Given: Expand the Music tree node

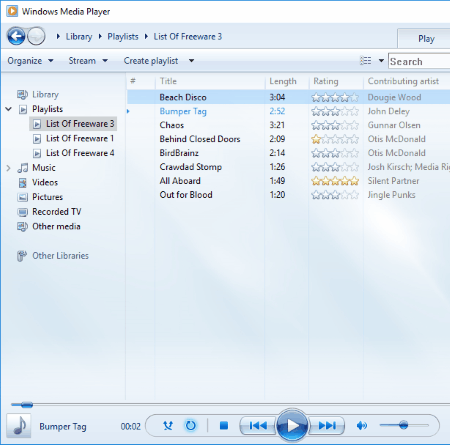Looking at the screenshot, I should click(x=9, y=168).
